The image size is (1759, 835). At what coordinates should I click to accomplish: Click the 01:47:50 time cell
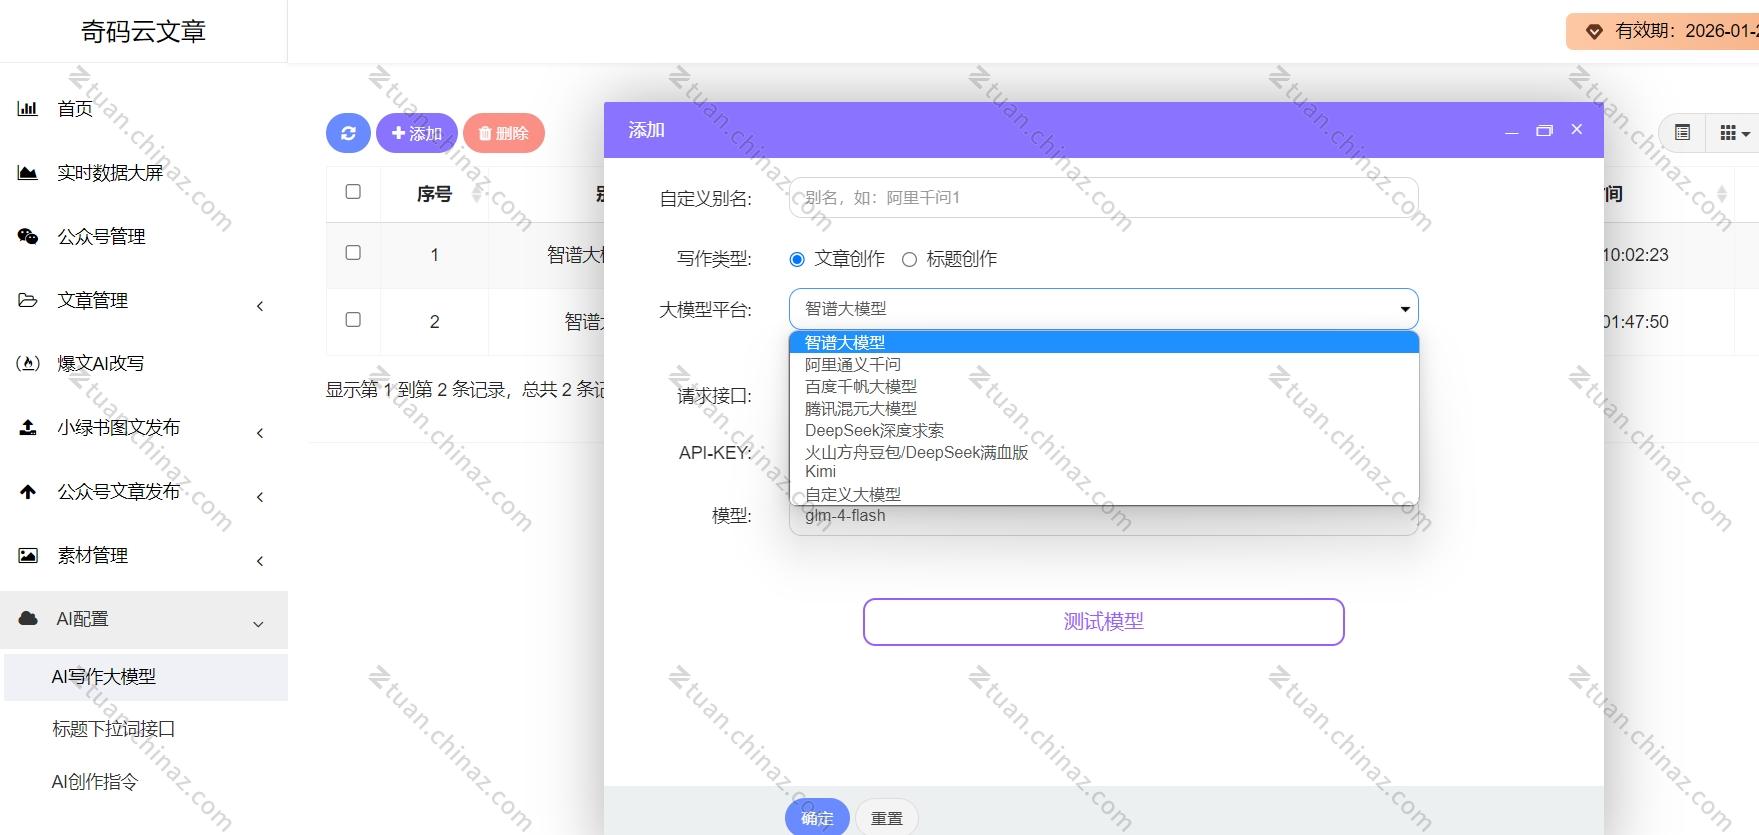click(1635, 322)
